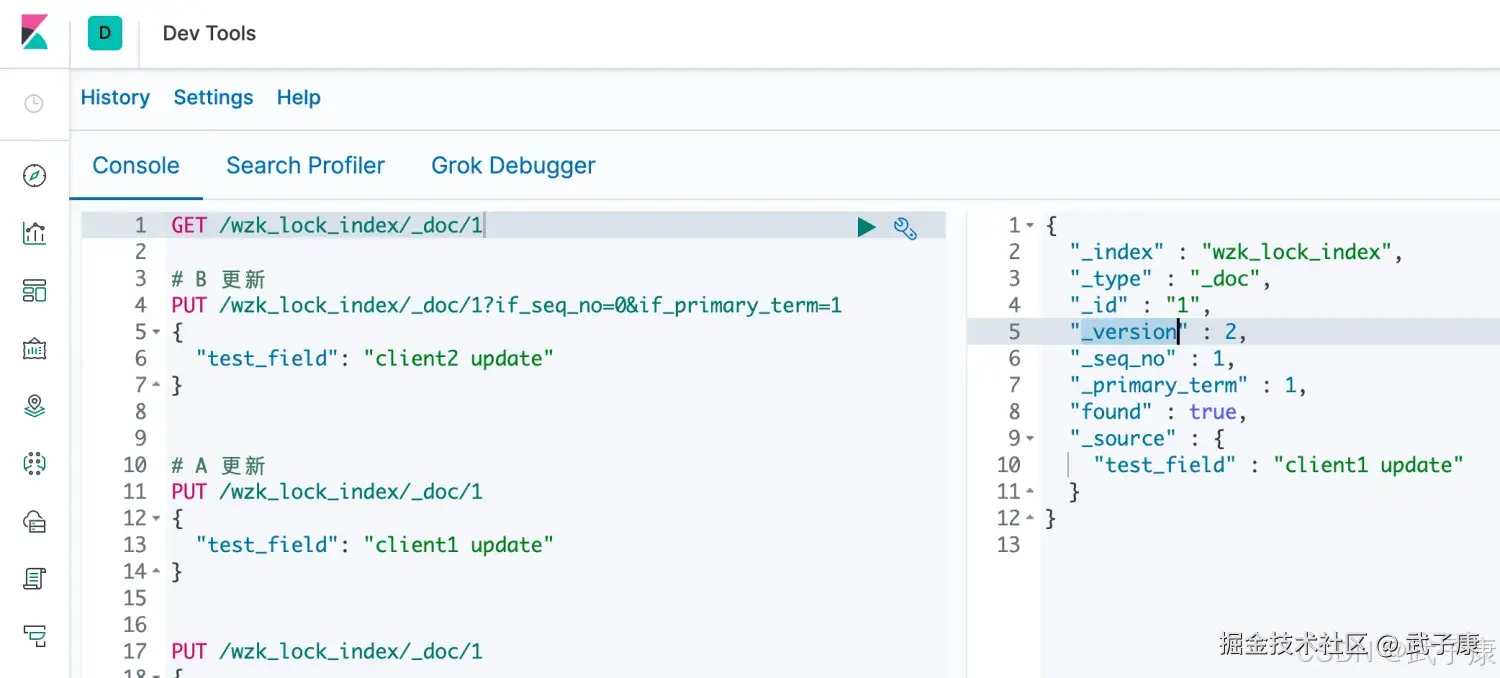Open the Visualize chart icon in sidebar
1500x678 pixels.
click(x=34, y=233)
